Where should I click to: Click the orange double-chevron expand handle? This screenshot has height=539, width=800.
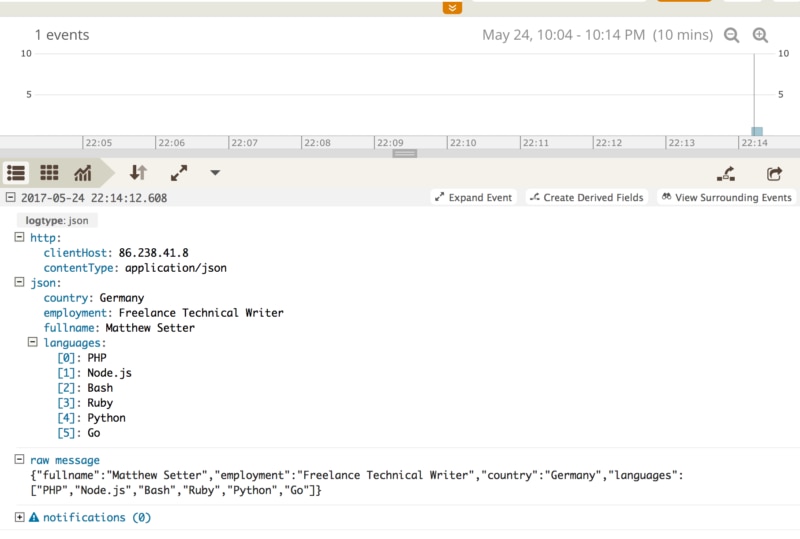coord(452,7)
